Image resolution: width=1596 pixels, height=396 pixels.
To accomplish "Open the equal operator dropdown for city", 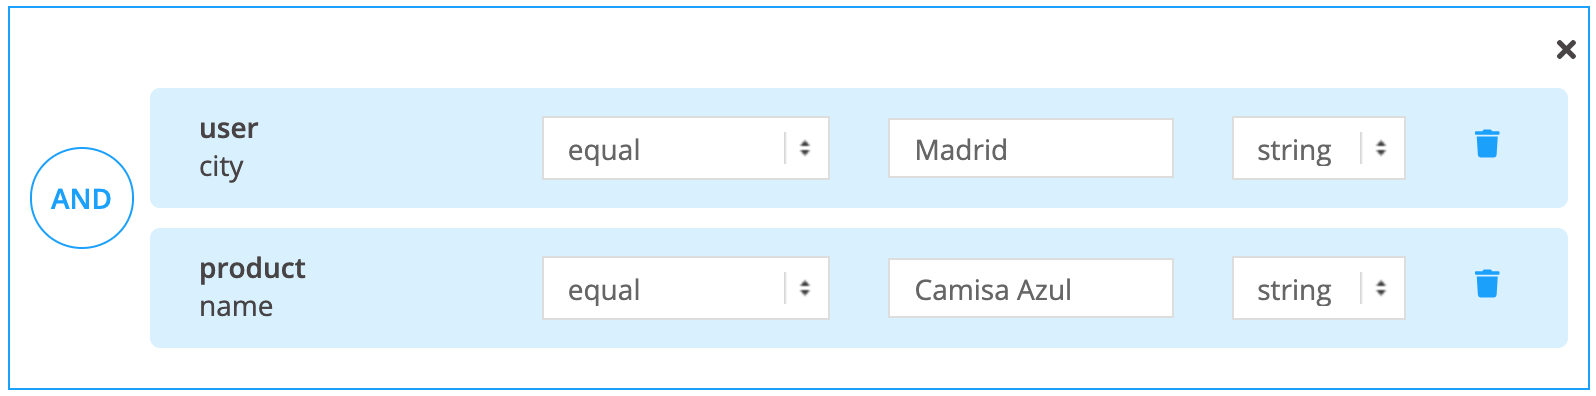I will [686, 149].
